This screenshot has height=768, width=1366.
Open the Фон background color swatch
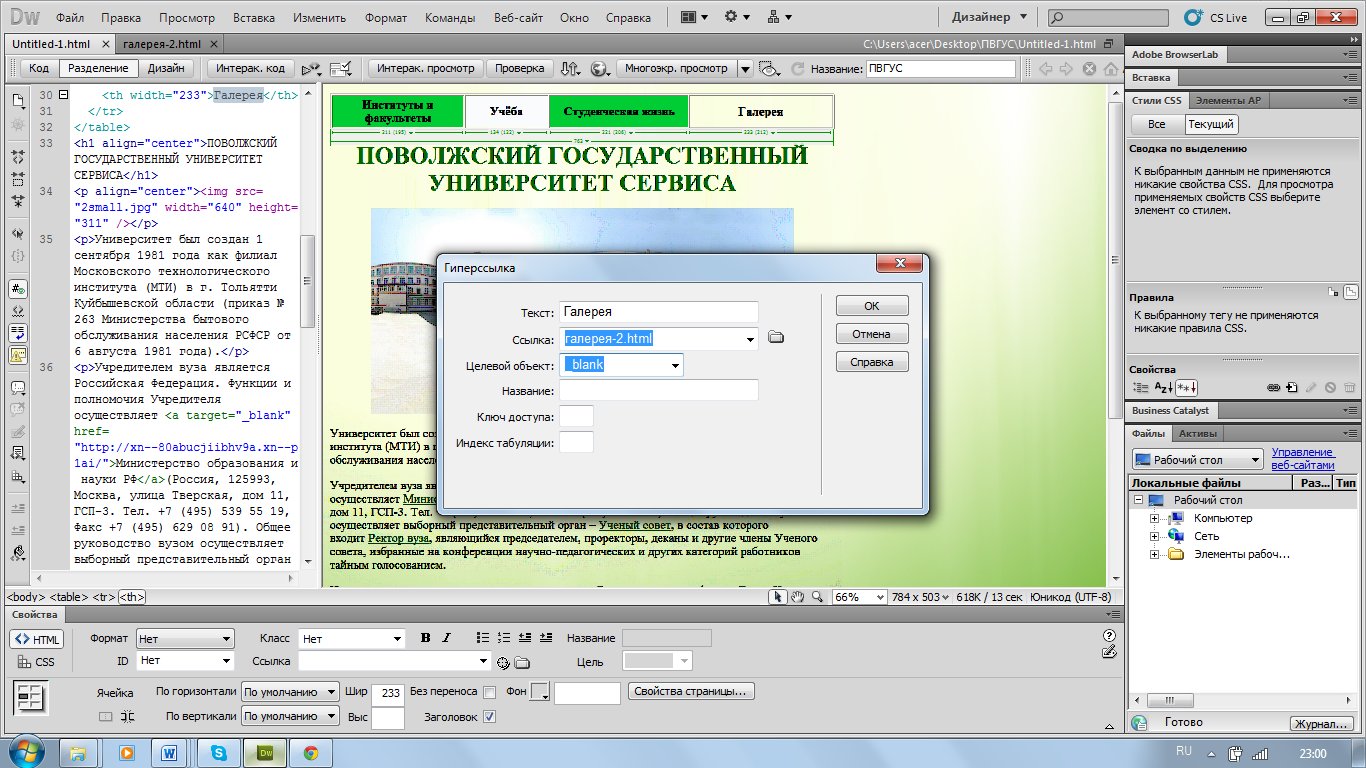pos(540,692)
